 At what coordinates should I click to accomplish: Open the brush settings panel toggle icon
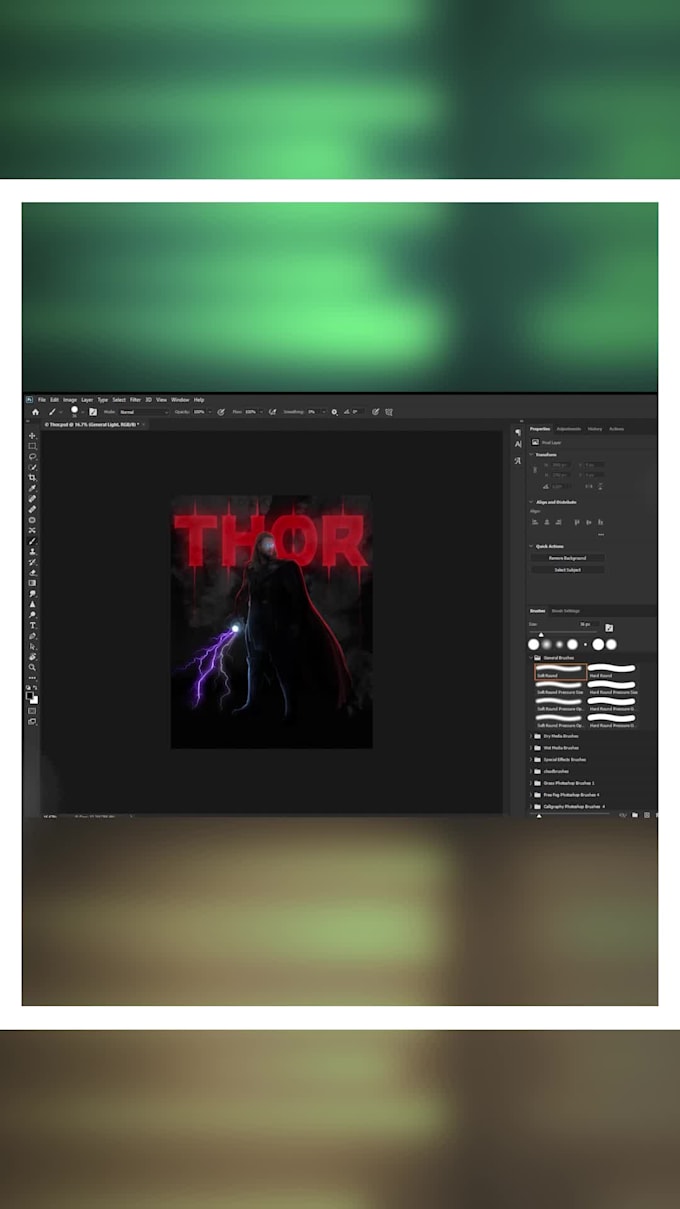tap(93, 411)
